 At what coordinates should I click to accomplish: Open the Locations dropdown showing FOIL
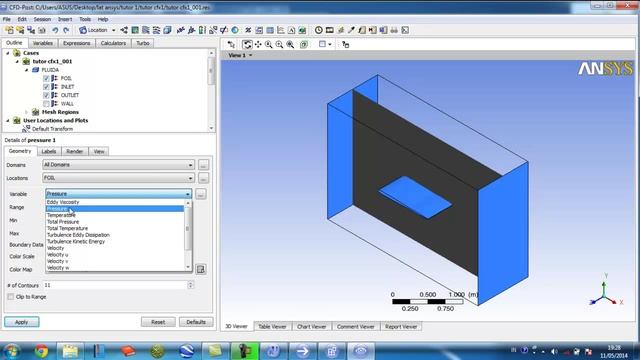(x=118, y=178)
